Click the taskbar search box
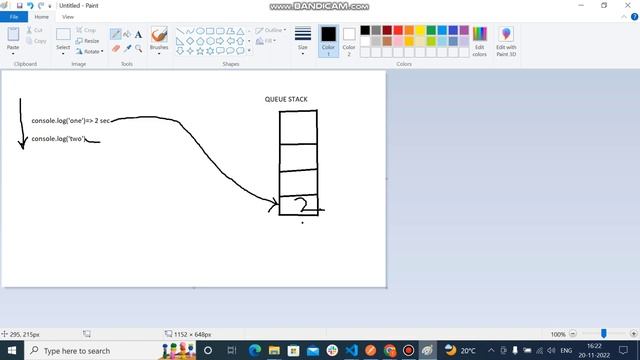The height and width of the screenshot is (360, 640). 110,350
